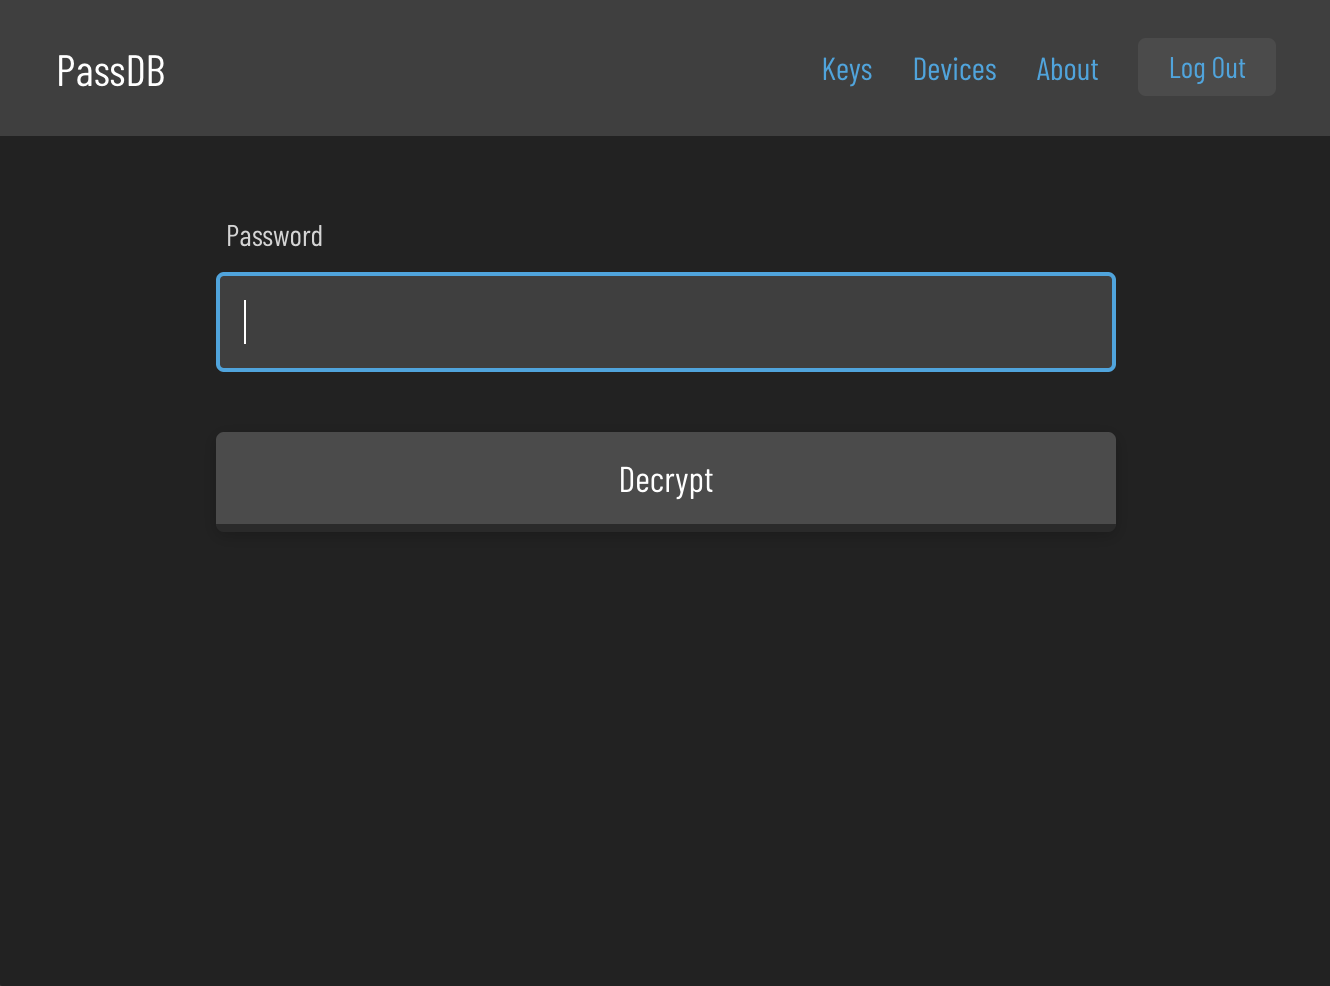
Task: Select the About navigation link
Action: pos(1067,69)
